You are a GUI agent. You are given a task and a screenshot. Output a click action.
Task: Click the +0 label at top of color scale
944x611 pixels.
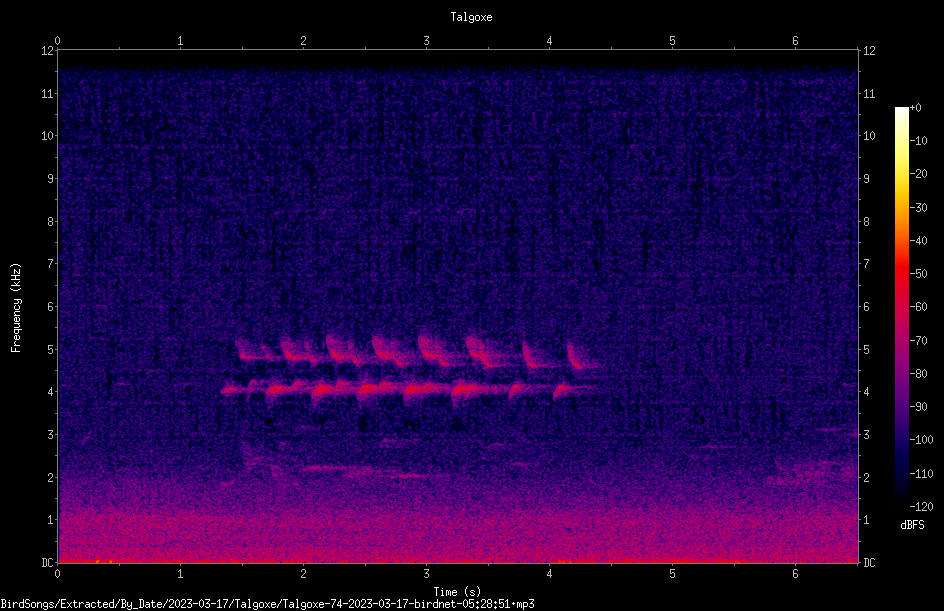915,107
